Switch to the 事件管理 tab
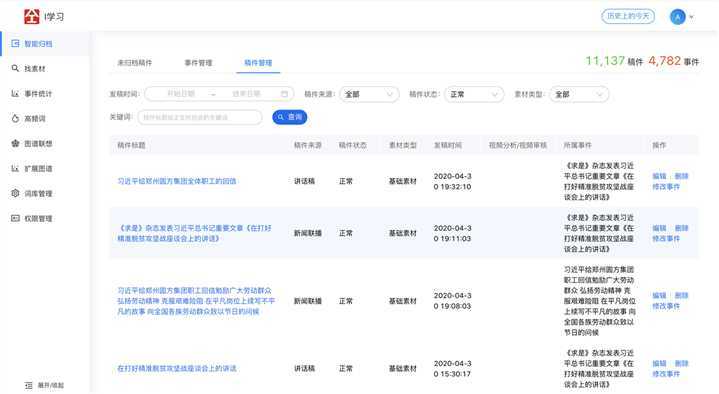719x394 pixels. point(198,63)
